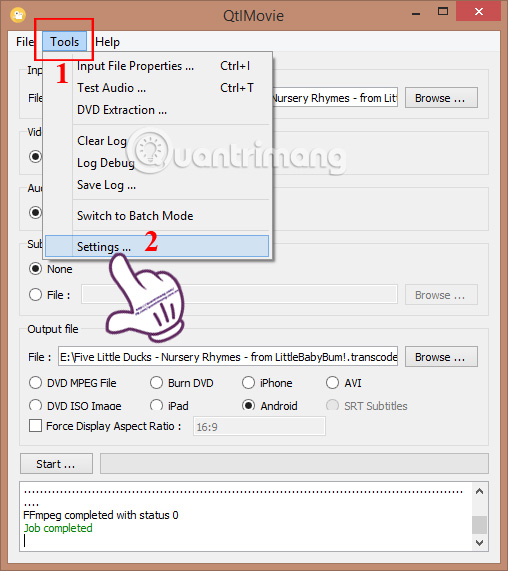Screen dimensions: 508x571
Task: Choose Input File Properties menu entry
Action: (157, 66)
